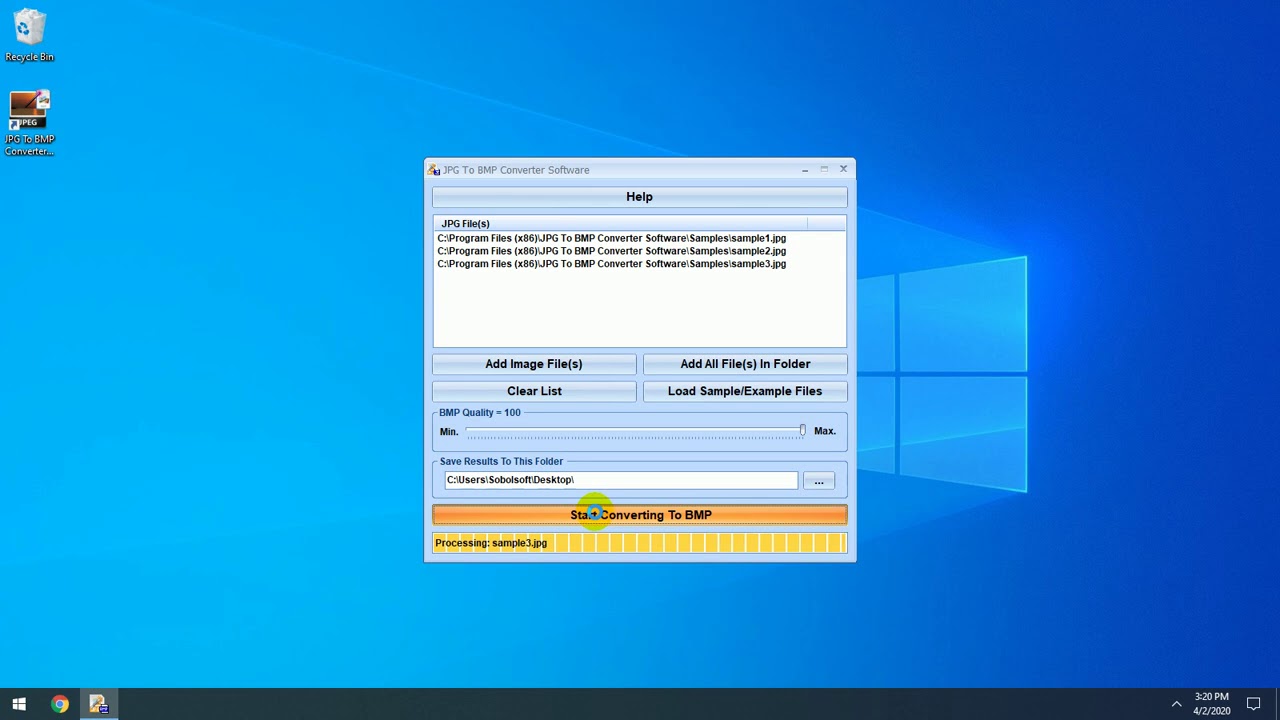
Task: Open the Windows Start menu
Action: point(18,704)
